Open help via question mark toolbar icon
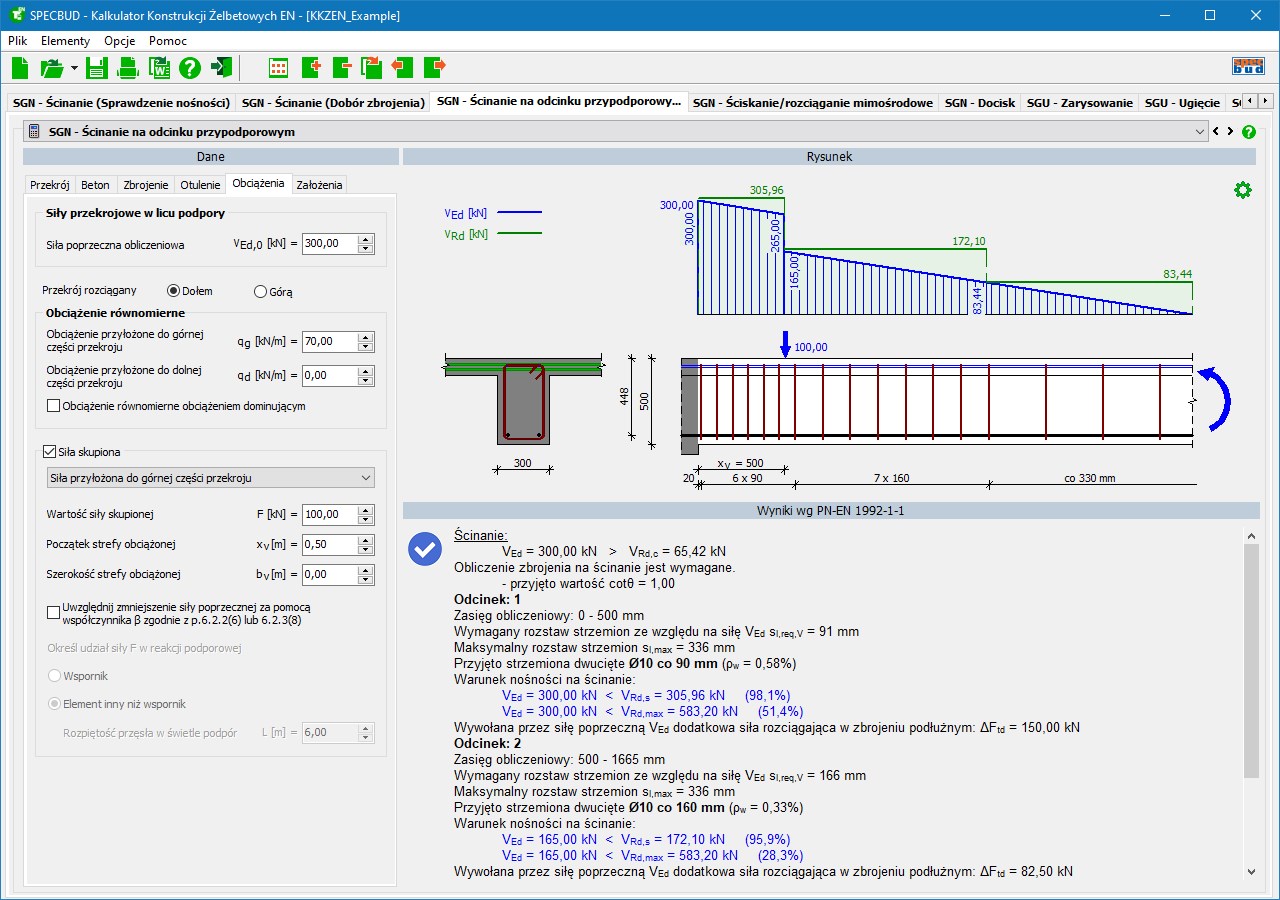The image size is (1280, 900). [190, 68]
